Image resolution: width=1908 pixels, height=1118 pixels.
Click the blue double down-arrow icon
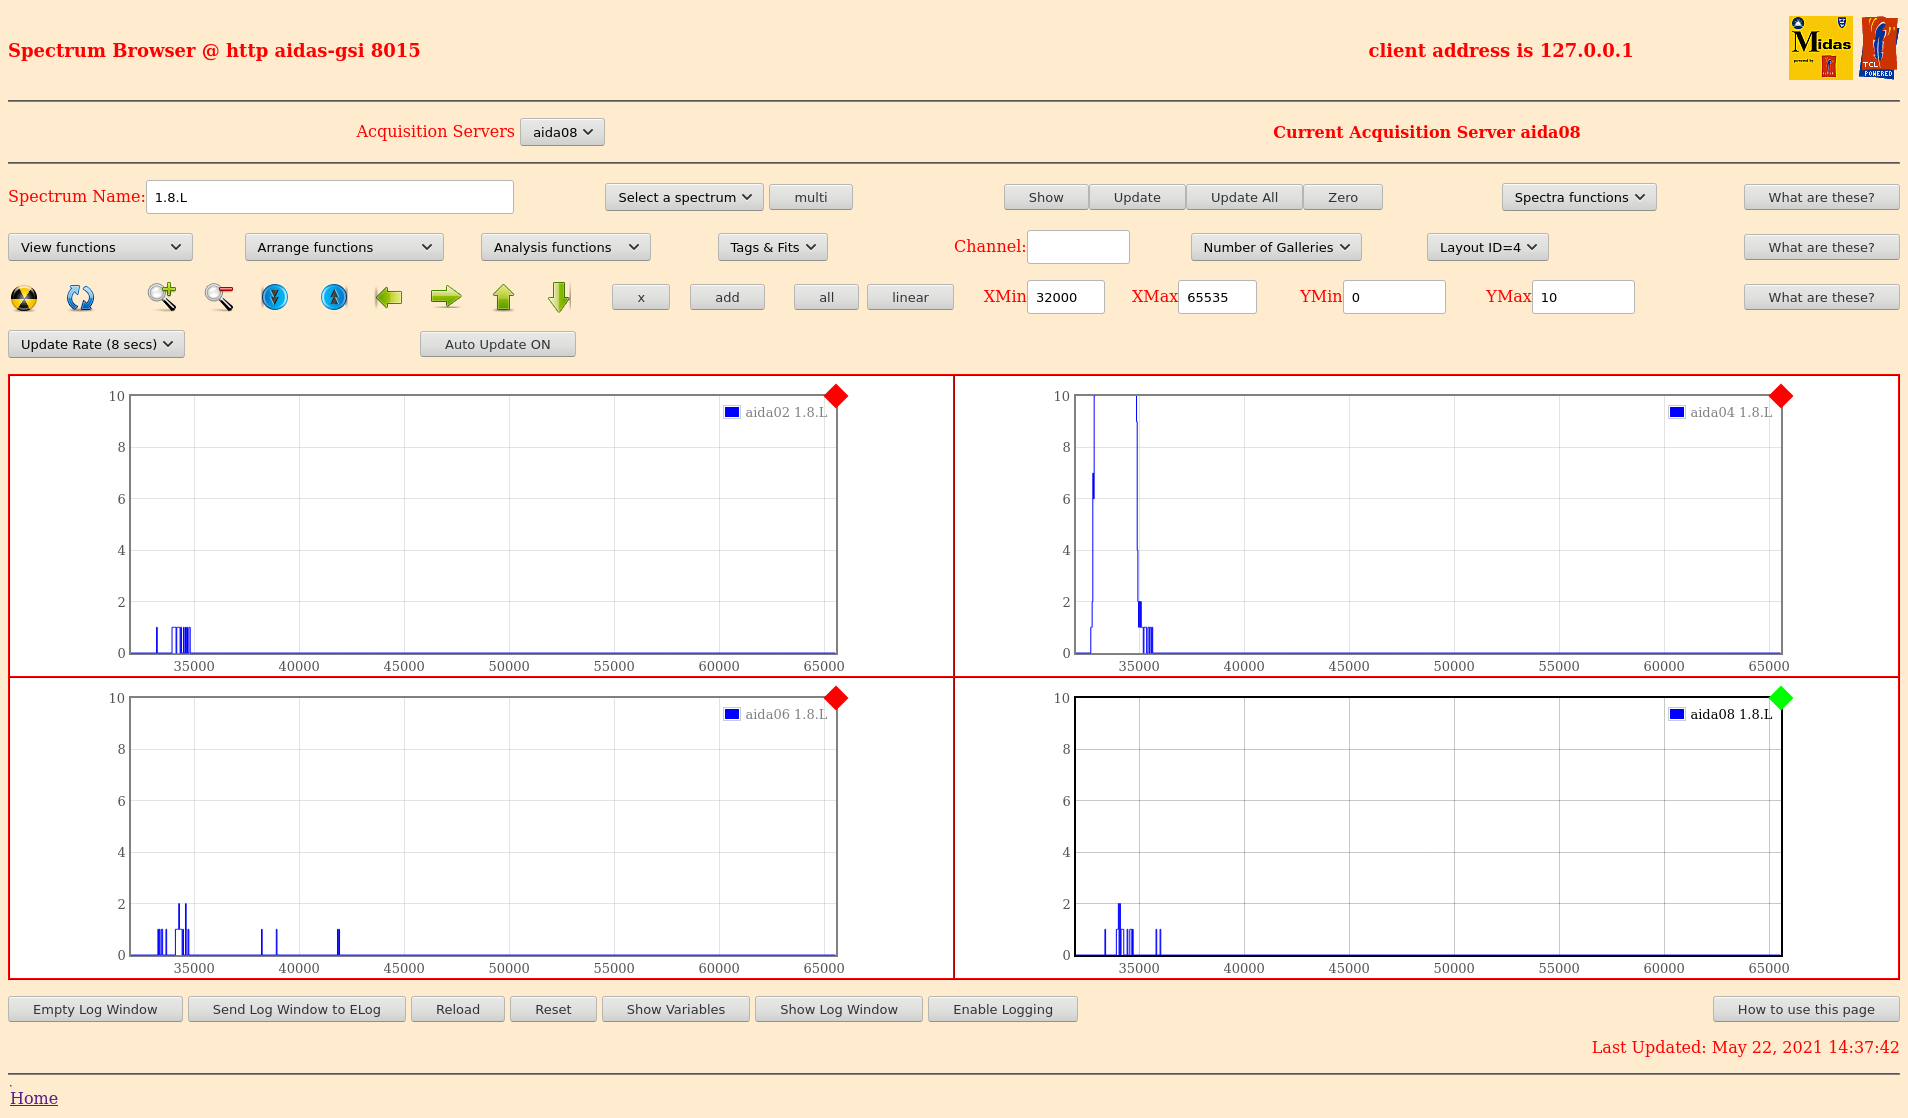[274, 297]
